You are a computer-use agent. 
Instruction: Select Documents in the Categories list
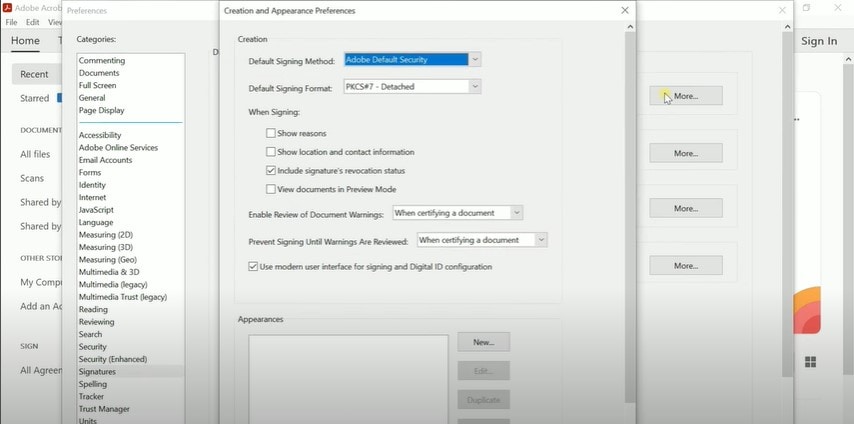(x=99, y=73)
